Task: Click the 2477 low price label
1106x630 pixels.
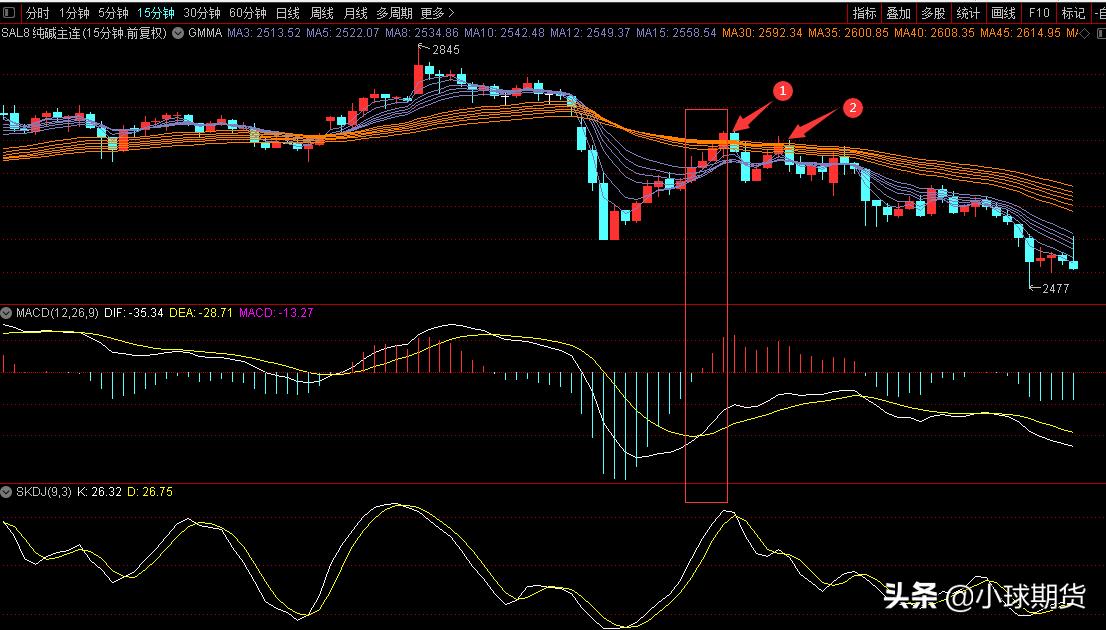Action: click(1055, 288)
